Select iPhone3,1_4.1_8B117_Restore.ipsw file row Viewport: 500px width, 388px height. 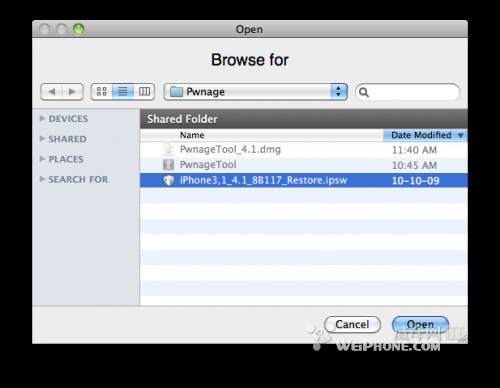(304, 180)
